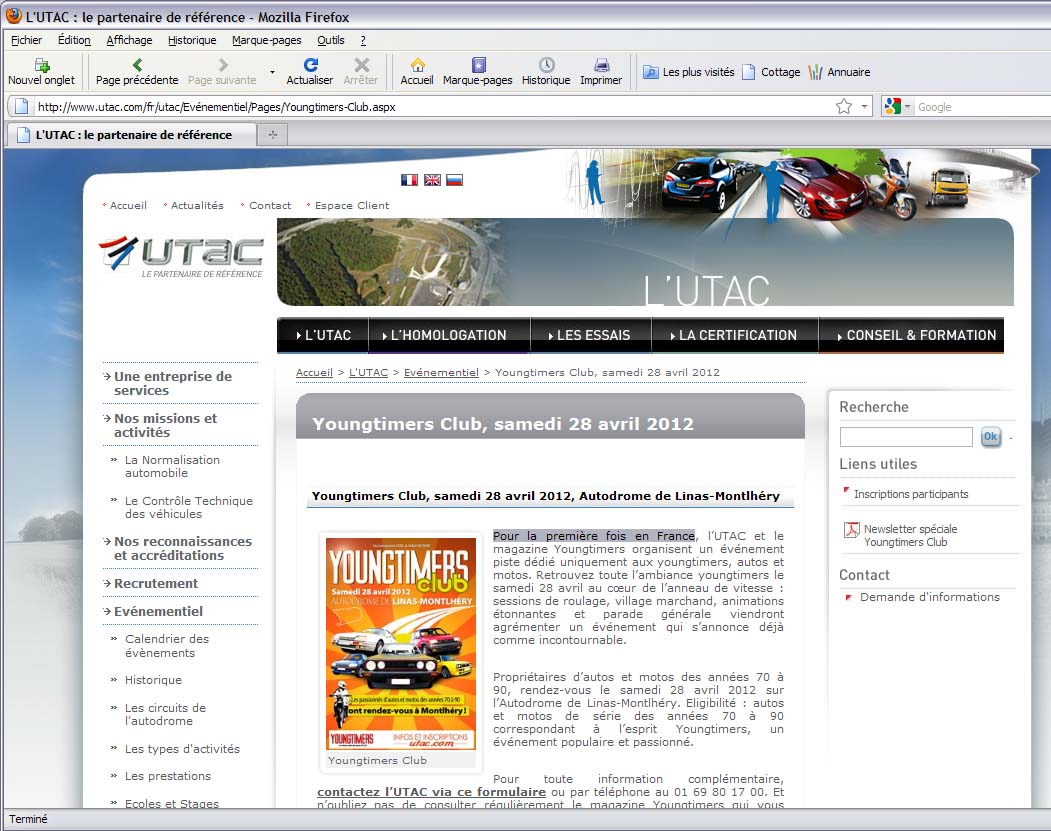Open search engine chooser dropdown arrow
Screen dimensions: 1051x831
click(x=907, y=107)
